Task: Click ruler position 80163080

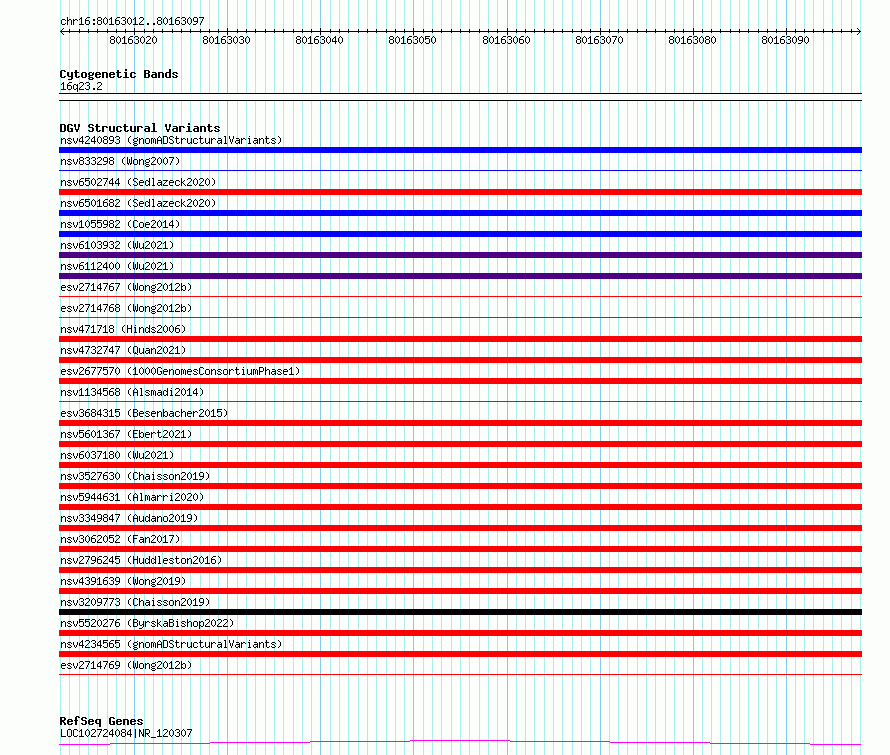Action: pyautogui.click(x=692, y=40)
